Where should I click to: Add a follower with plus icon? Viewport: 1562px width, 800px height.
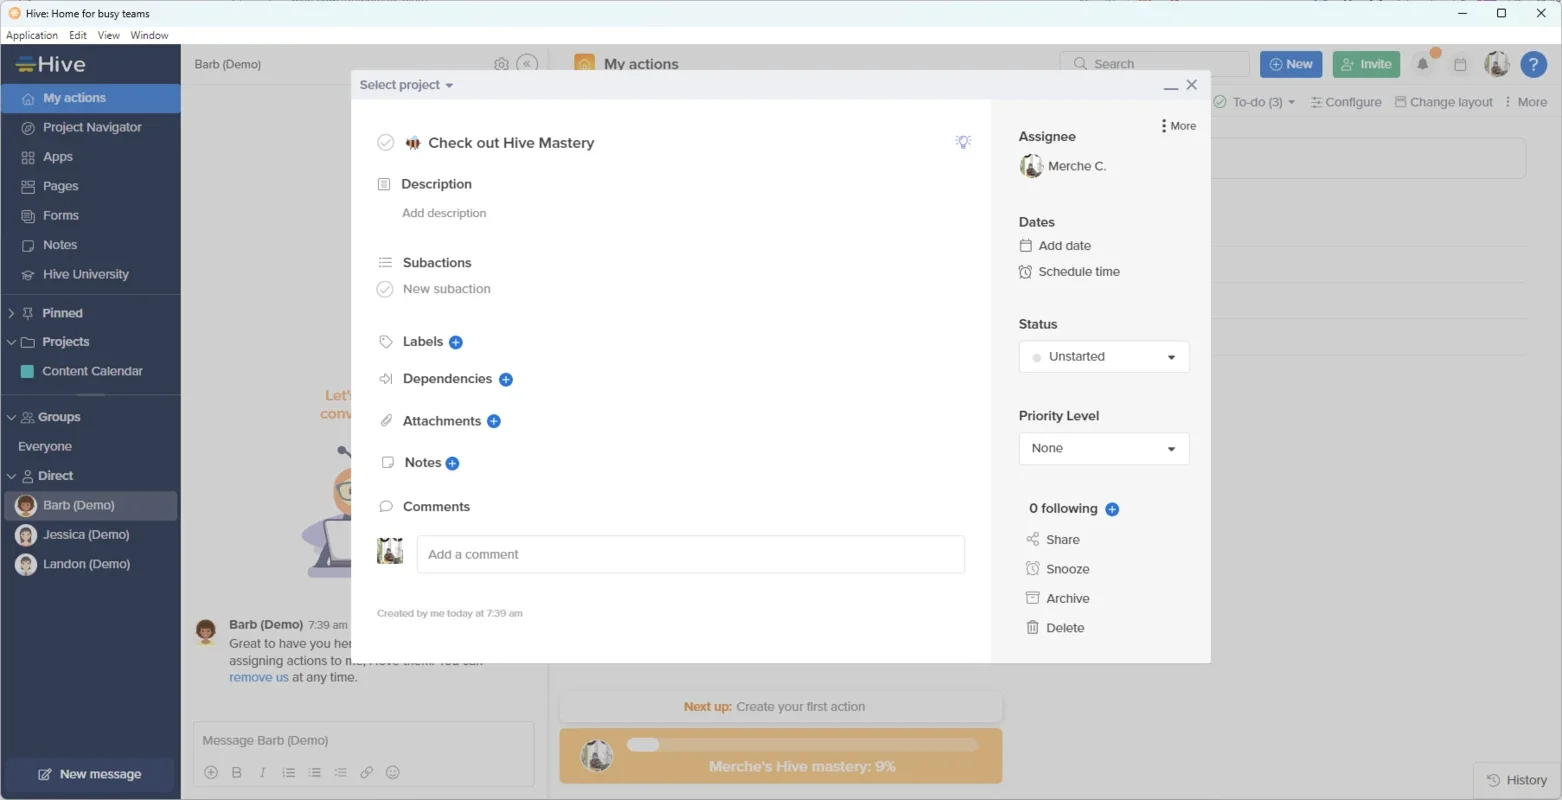(1112, 509)
